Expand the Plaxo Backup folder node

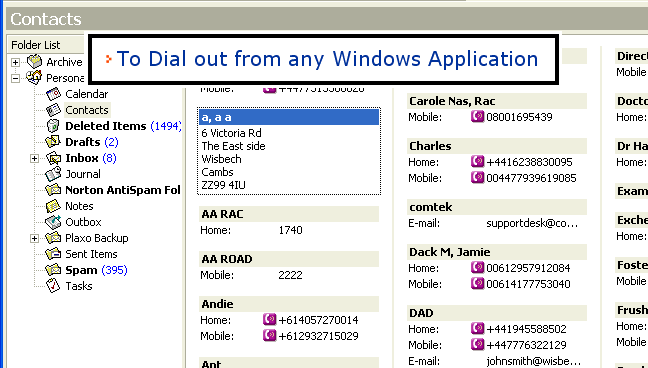[35, 239]
